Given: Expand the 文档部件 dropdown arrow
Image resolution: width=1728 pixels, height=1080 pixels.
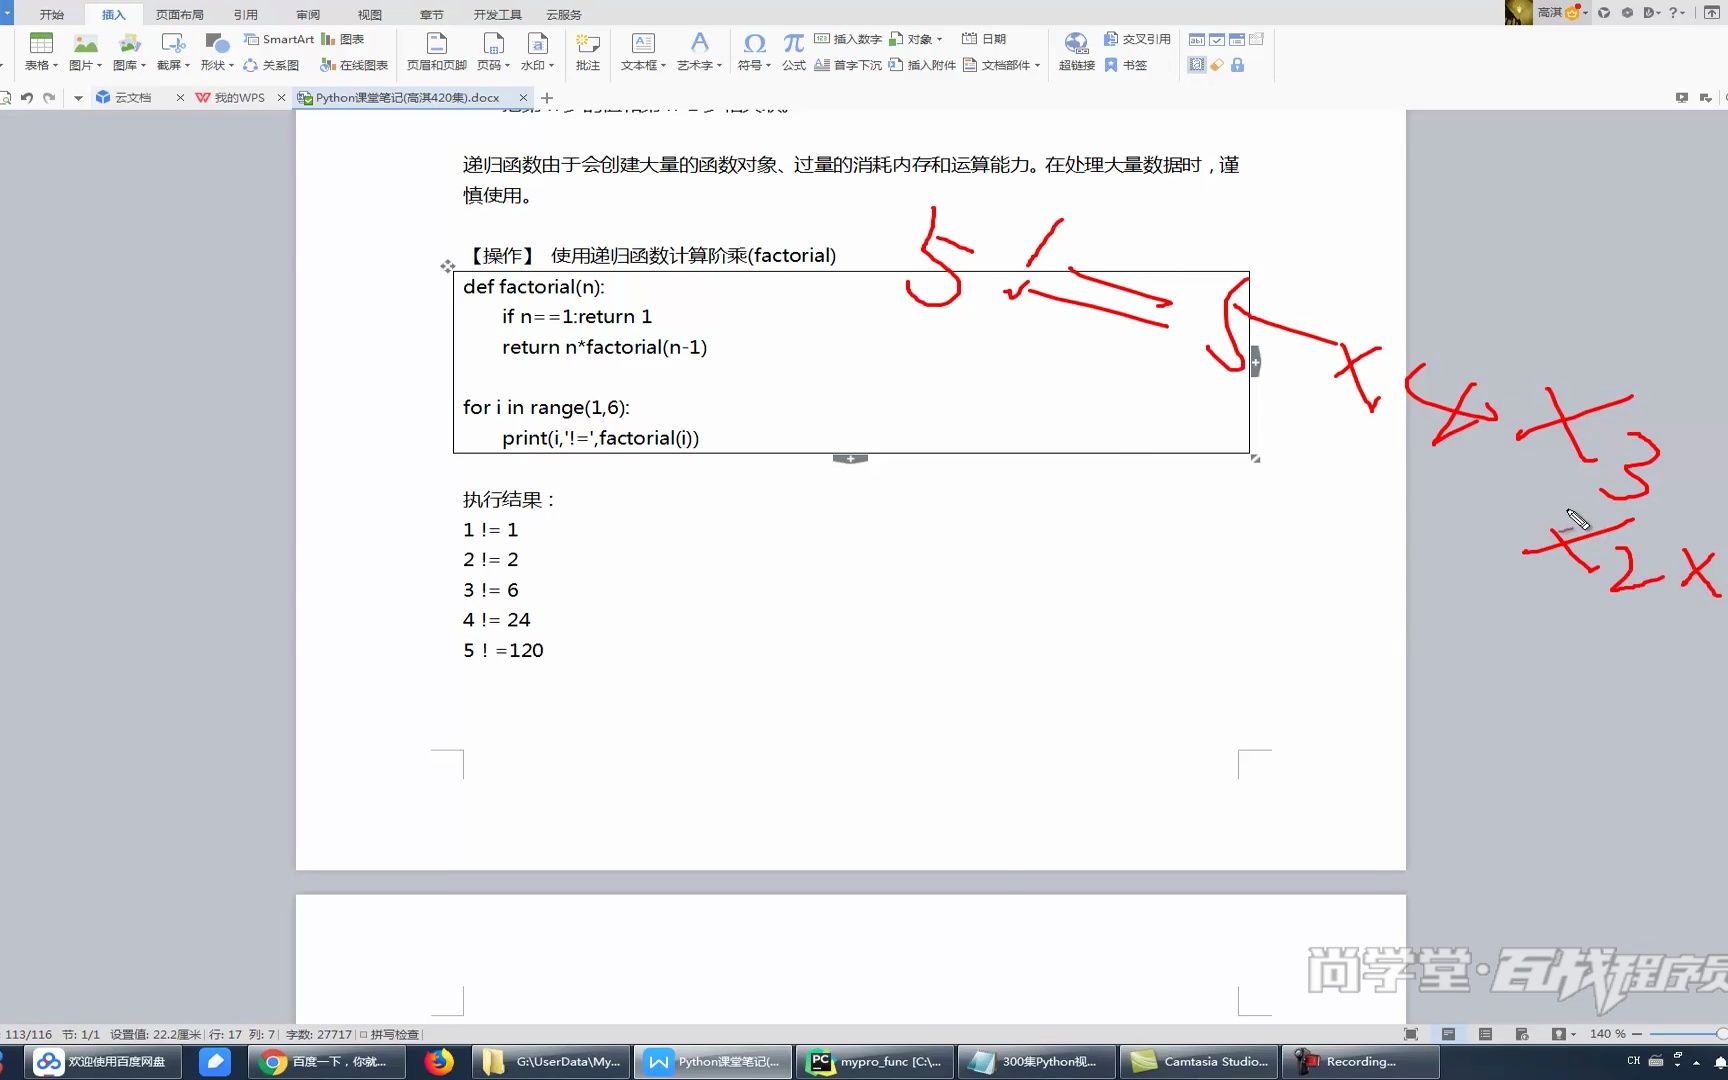Looking at the screenshot, I should [1037, 65].
